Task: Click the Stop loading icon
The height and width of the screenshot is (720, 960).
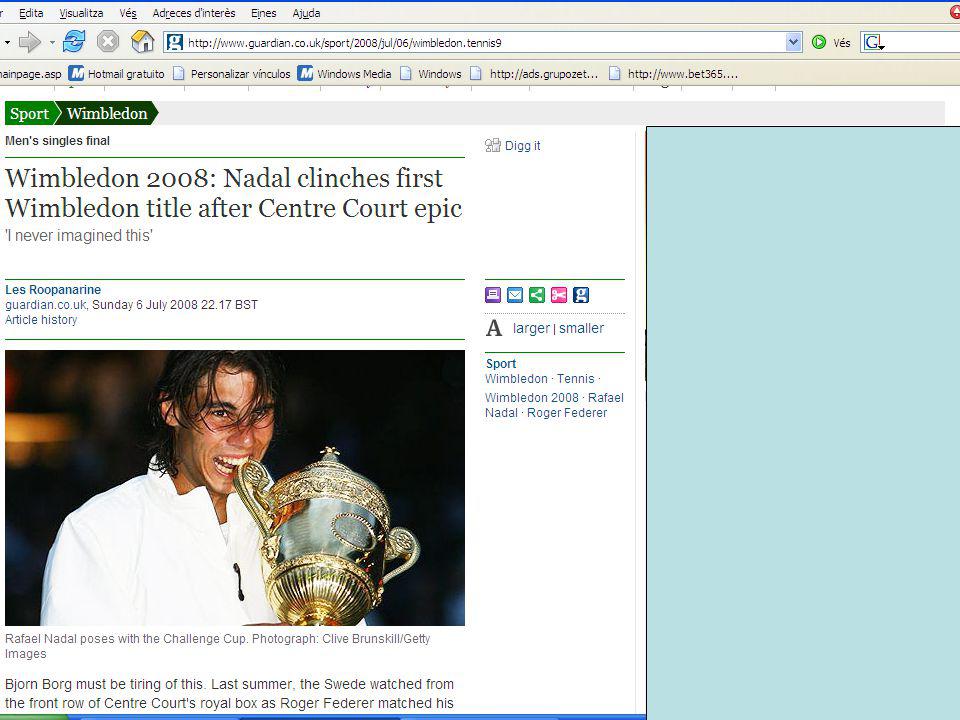Action: pyautogui.click(x=108, y=42)
